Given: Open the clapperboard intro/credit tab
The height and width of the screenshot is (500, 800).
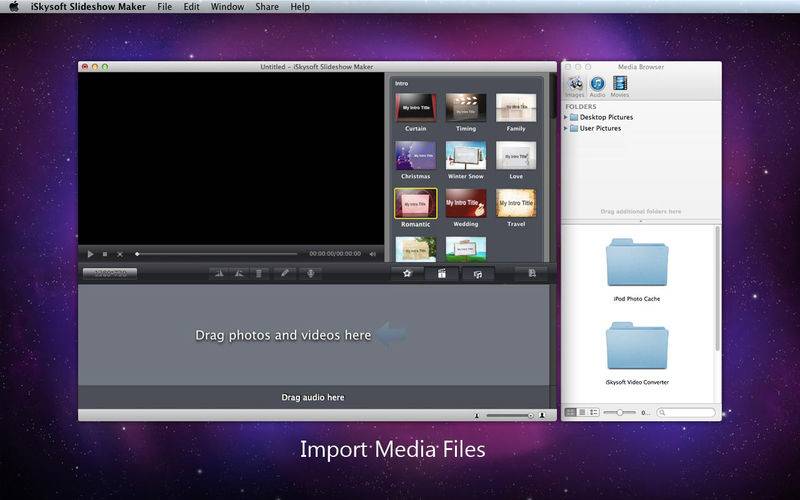Looking at the screenshot, I should click(x=442, y=273).
